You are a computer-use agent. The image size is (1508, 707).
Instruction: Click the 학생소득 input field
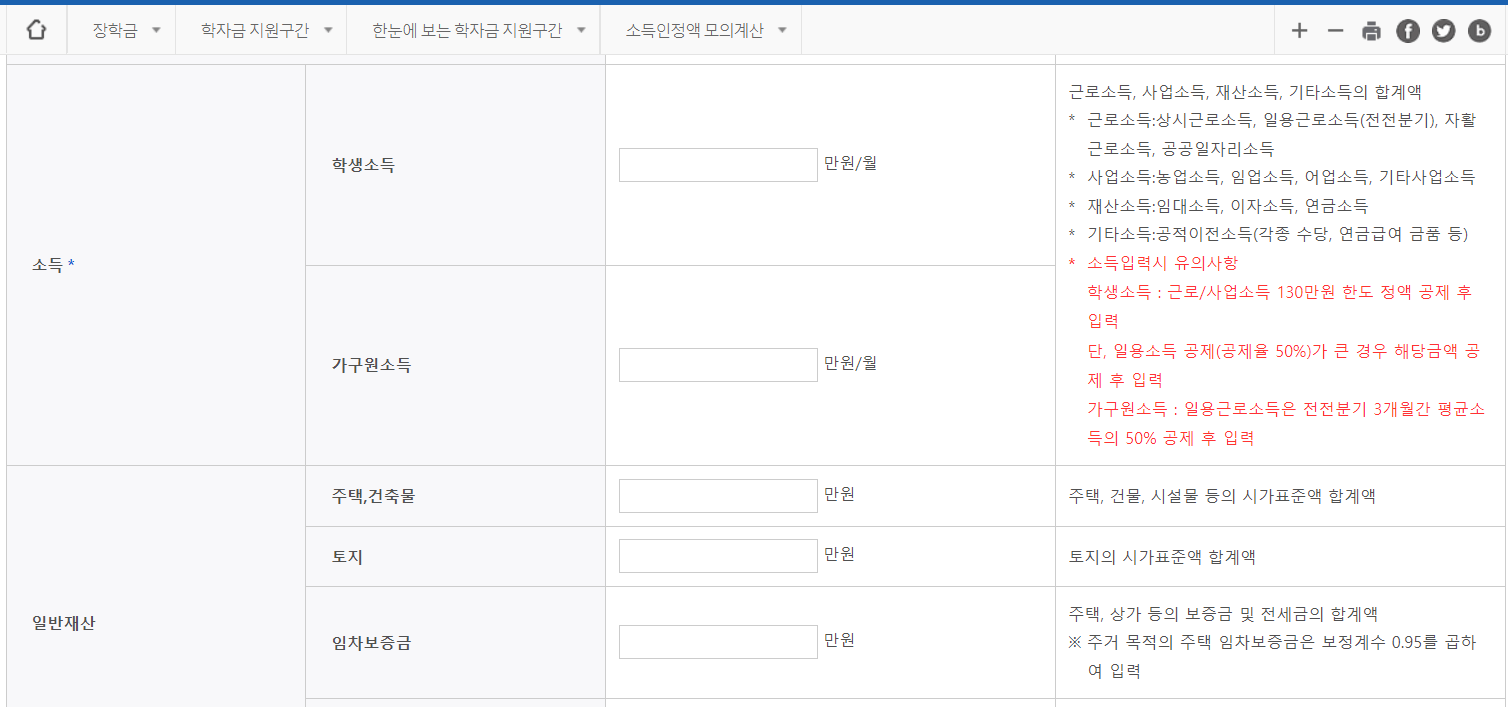[x=718, y=164]
